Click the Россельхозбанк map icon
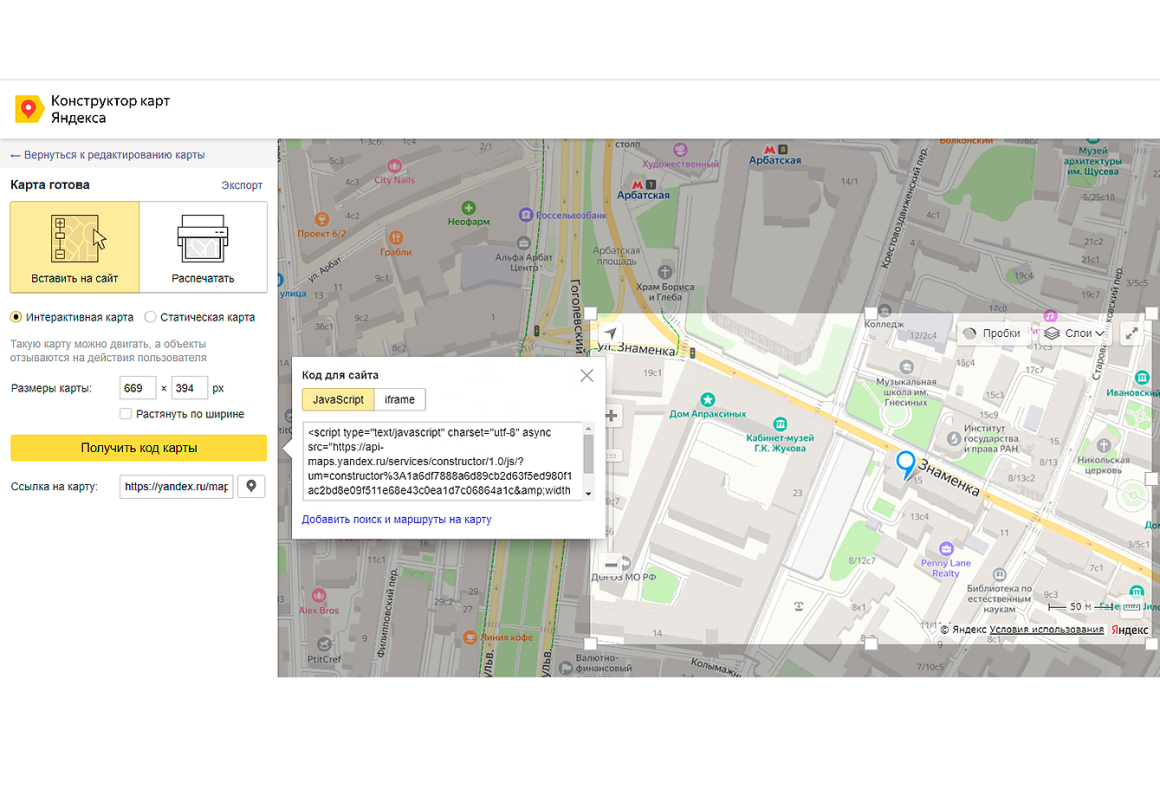This screenshot has height=802, width=1160. point(525,215)
